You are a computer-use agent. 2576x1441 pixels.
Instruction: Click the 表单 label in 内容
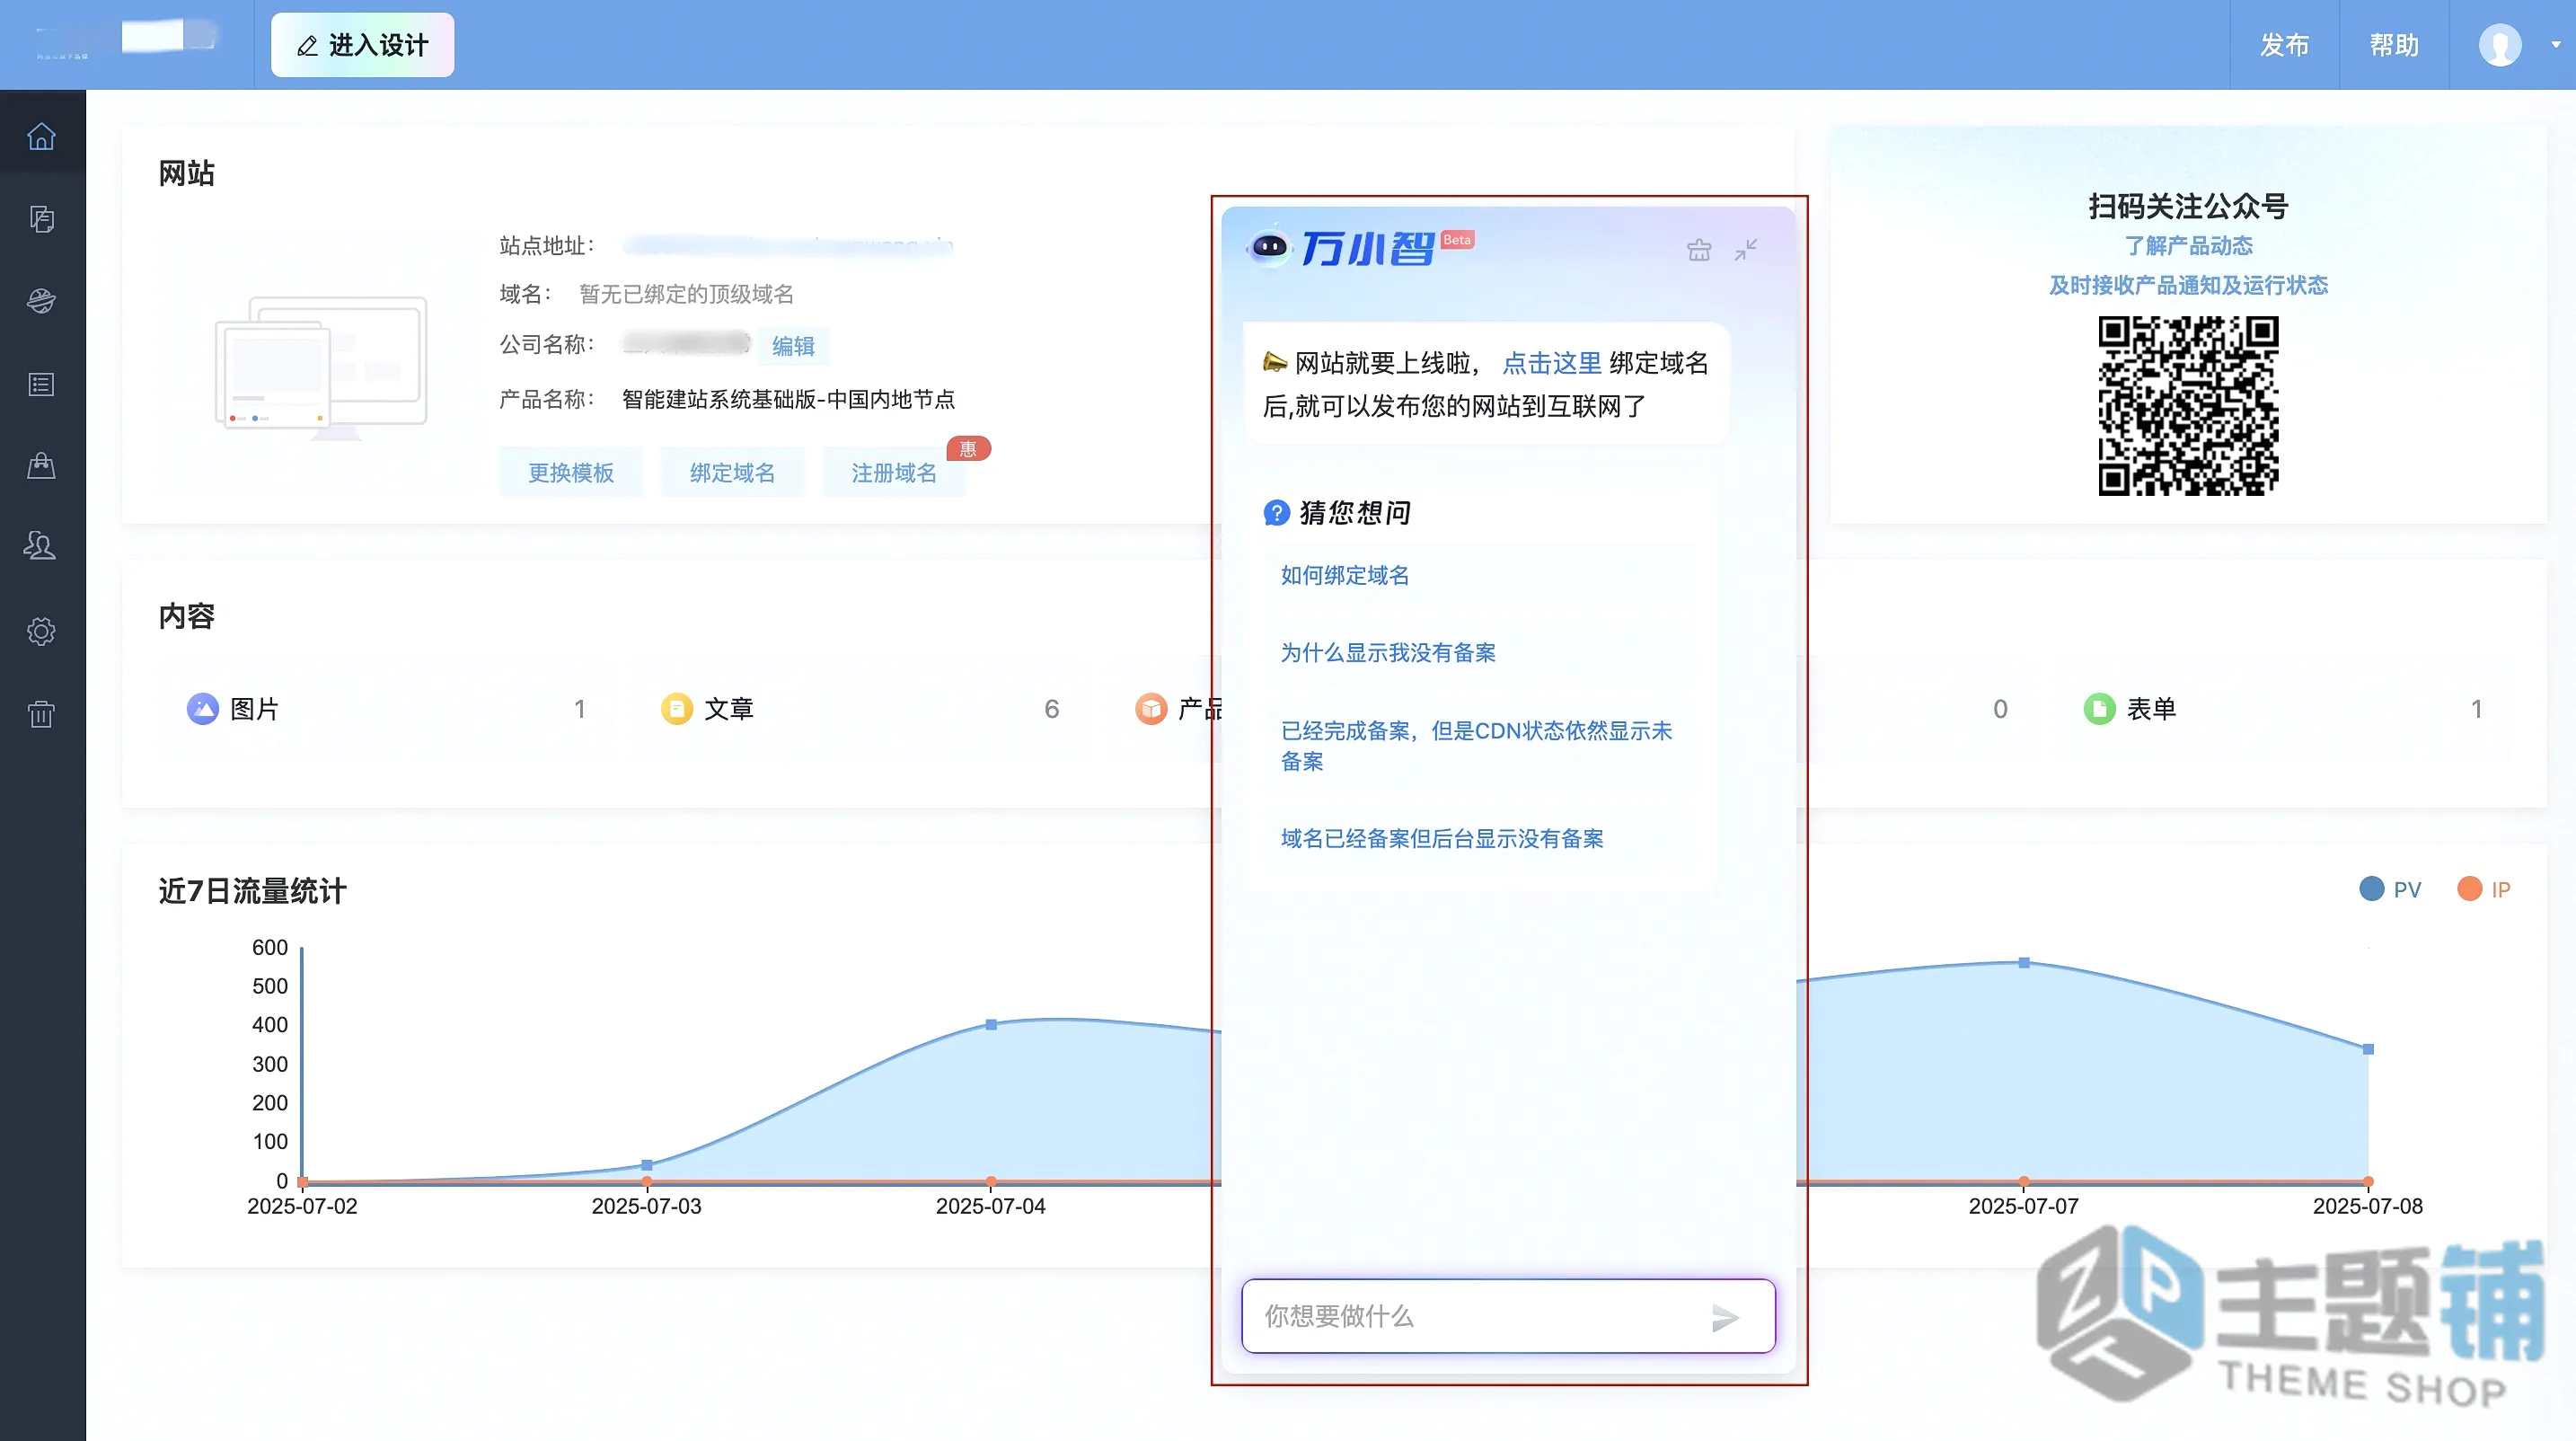pos(2151,709)
